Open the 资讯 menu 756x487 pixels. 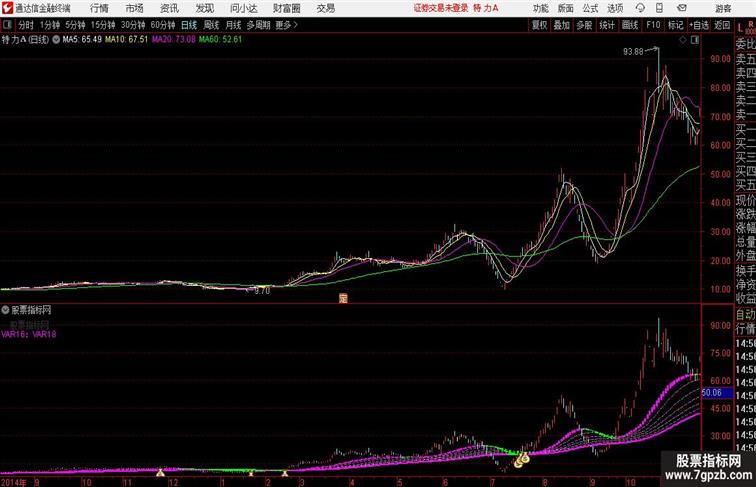[x=169, y=8]
